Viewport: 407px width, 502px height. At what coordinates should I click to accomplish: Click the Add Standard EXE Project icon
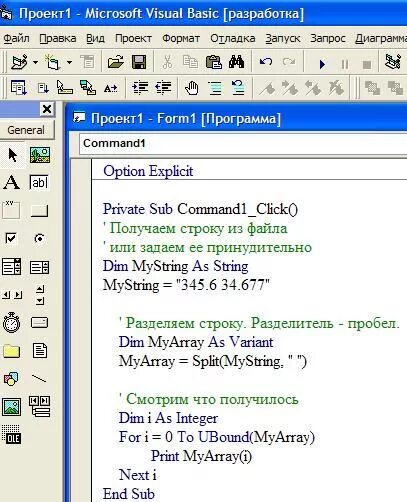[19, 62]
